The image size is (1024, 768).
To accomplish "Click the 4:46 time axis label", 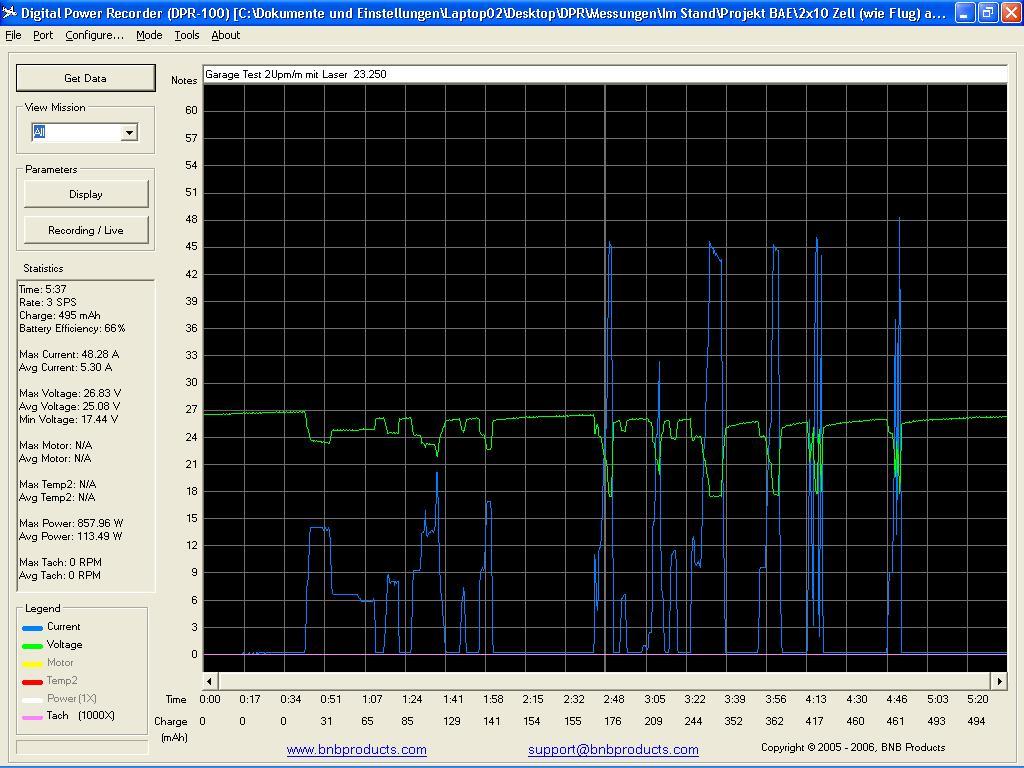I will 897,699.
